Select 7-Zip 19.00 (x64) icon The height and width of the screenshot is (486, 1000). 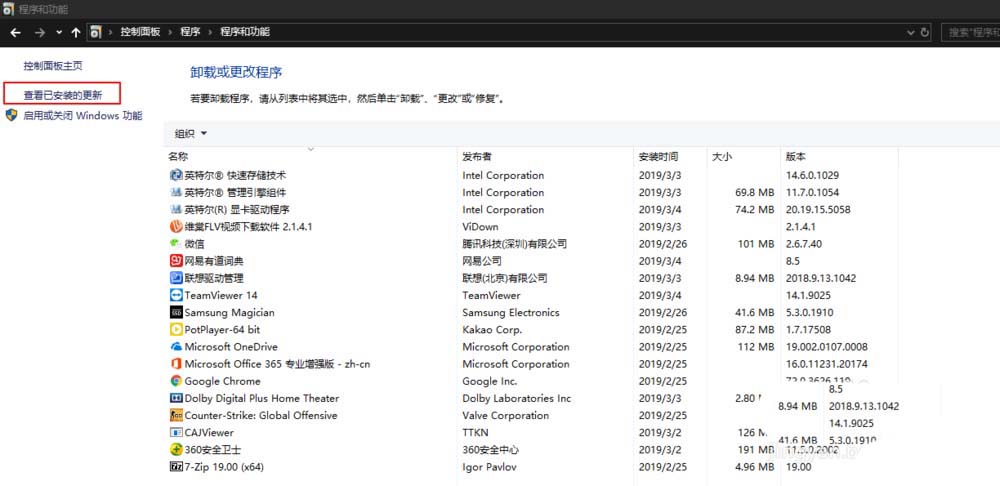click(176, 467)
